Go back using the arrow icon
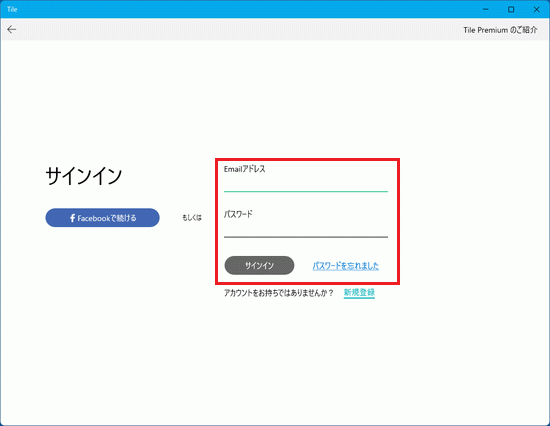This screenshot has height=426, width=550. coord(12,29)
